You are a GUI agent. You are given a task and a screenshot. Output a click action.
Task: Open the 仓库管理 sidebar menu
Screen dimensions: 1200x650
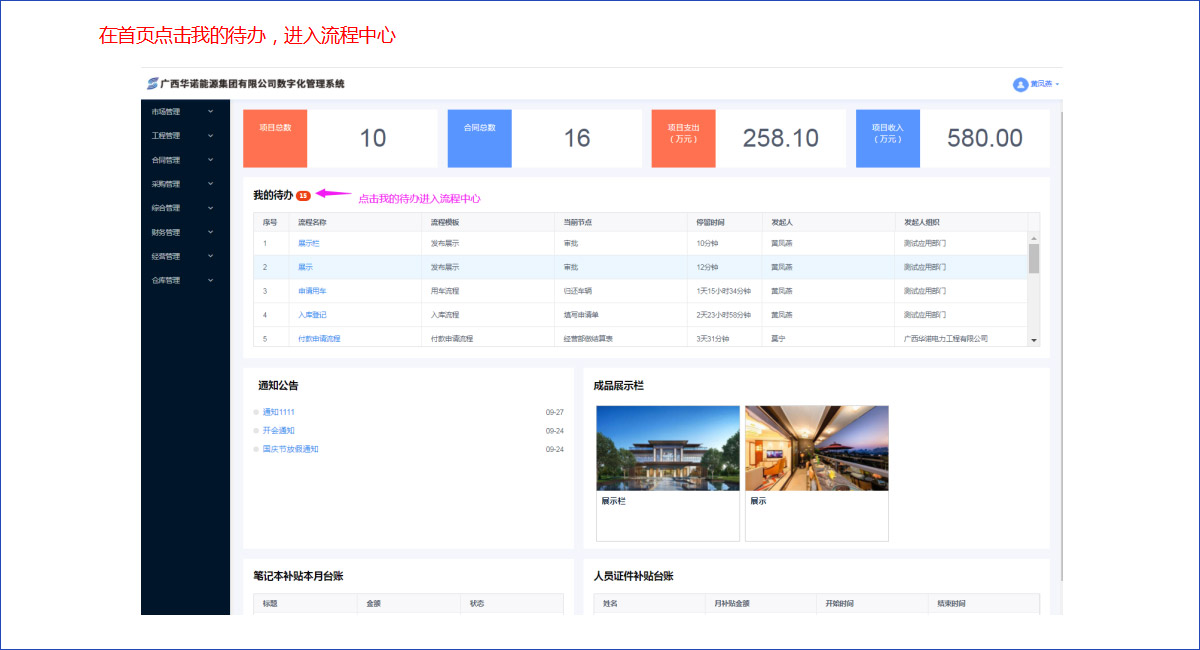click(x=183, y=280)
